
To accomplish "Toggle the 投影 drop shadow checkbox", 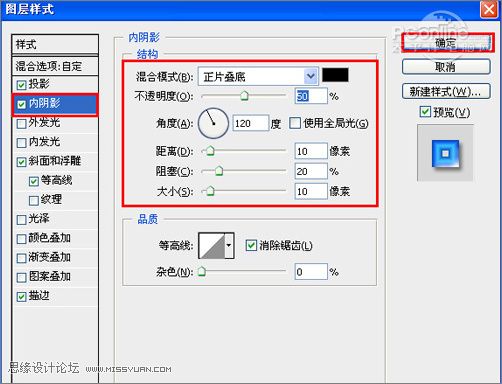I will point(21,85).
